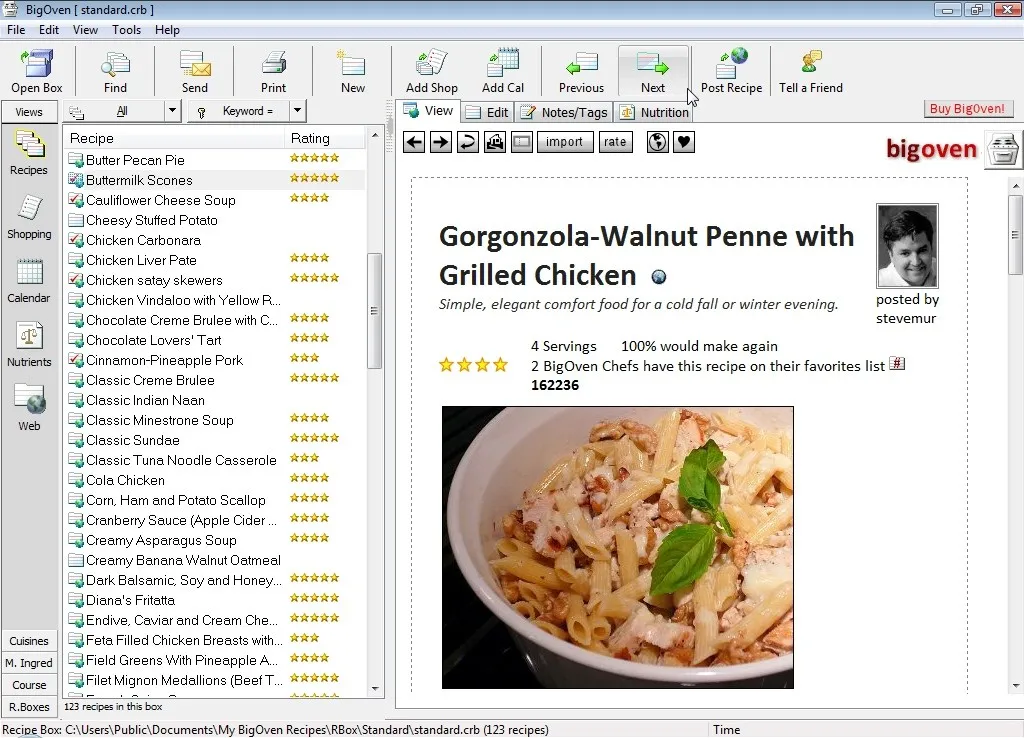Click the checkmark icon beside Chicken Carbonara

click(x=75, y=240)
